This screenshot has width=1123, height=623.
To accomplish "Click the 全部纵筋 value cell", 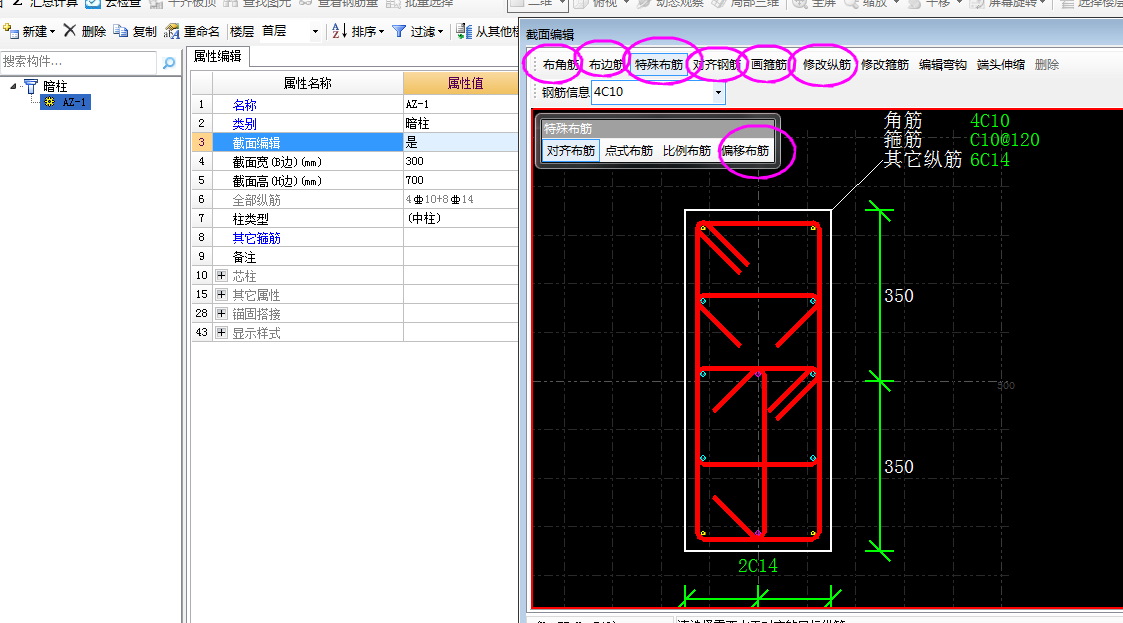I will pos(461,199).
